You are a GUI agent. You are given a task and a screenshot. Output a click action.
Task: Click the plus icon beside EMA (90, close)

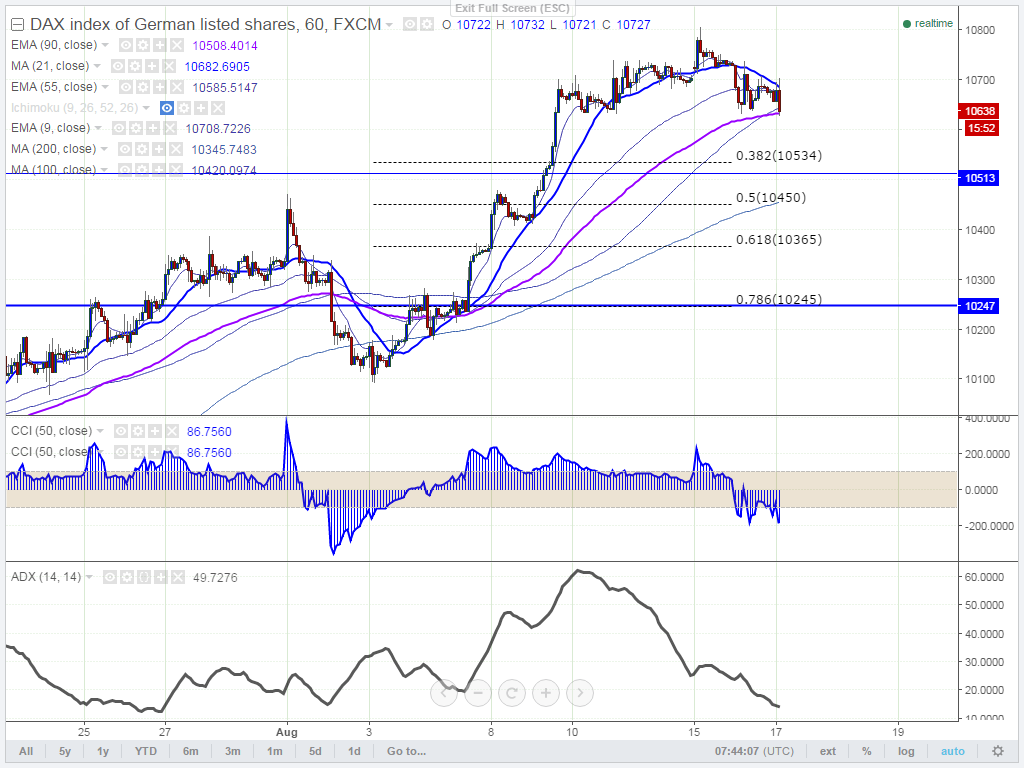pos(160,45)
